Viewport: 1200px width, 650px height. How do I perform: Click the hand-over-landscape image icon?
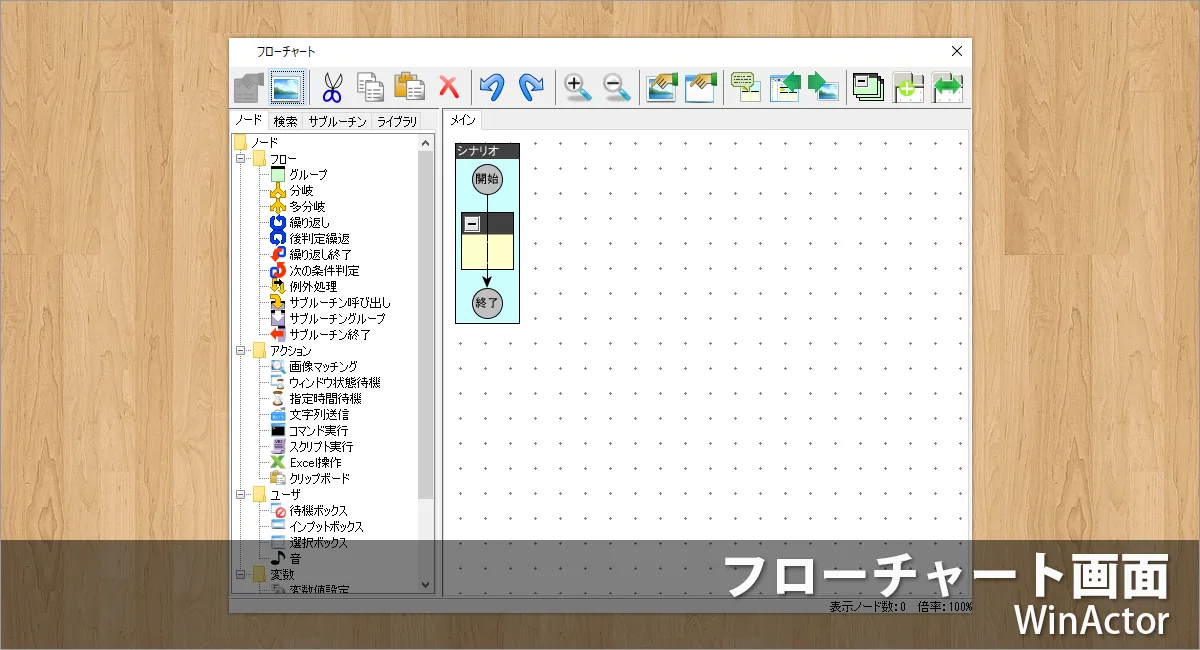pos(662,87)
